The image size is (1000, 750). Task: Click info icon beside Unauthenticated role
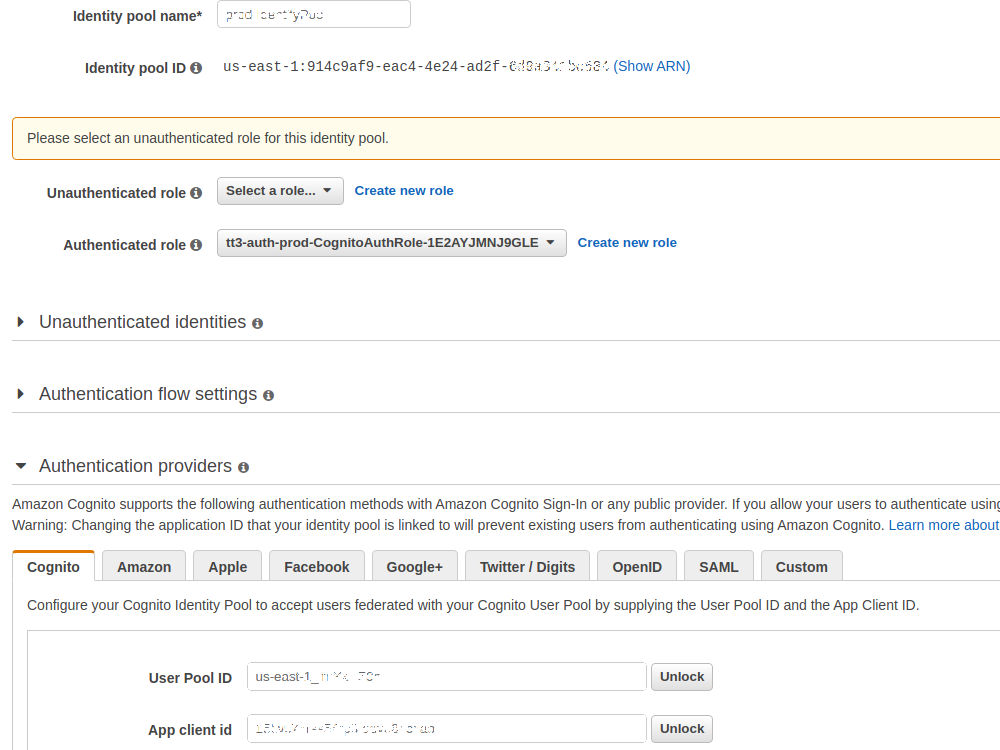196,193
